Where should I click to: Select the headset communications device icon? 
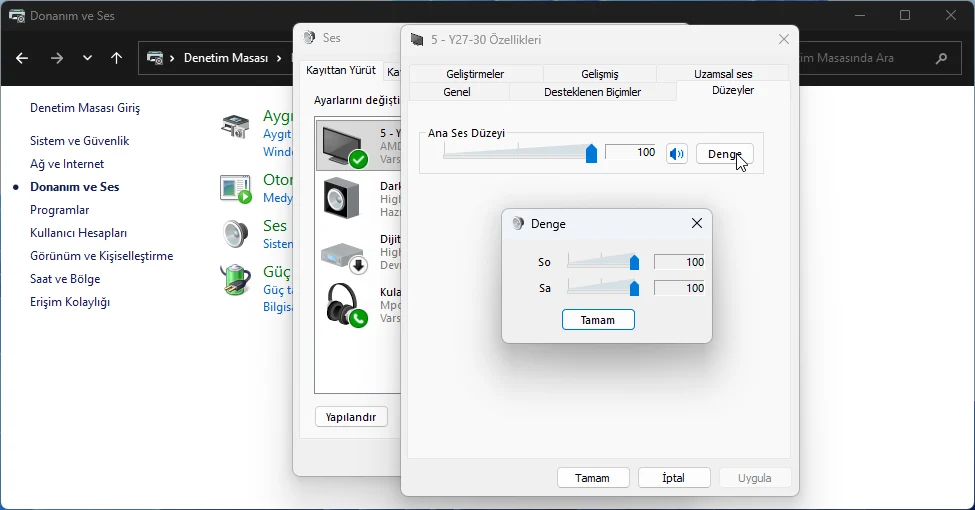345,304
